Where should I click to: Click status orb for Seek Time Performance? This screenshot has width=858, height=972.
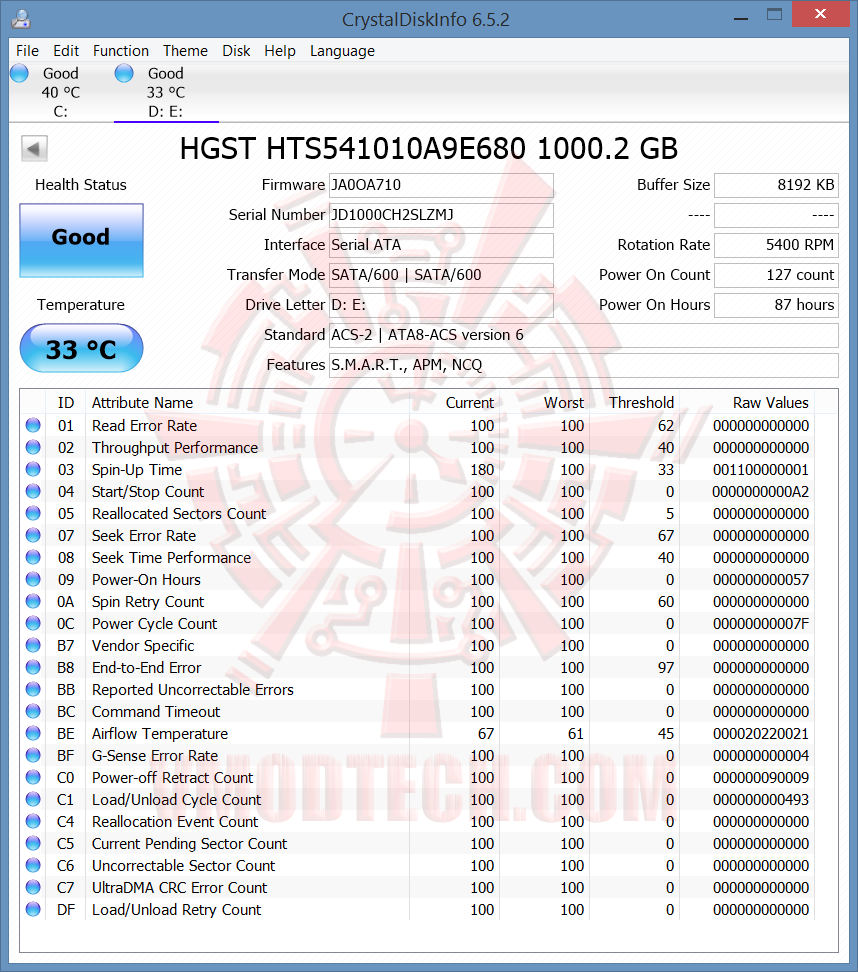(x=33, y=557)
